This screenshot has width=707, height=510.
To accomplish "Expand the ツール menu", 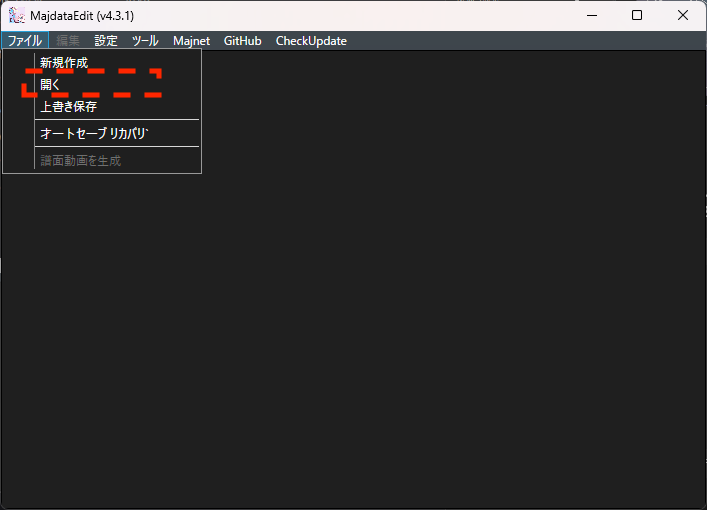I will point(145,41).
